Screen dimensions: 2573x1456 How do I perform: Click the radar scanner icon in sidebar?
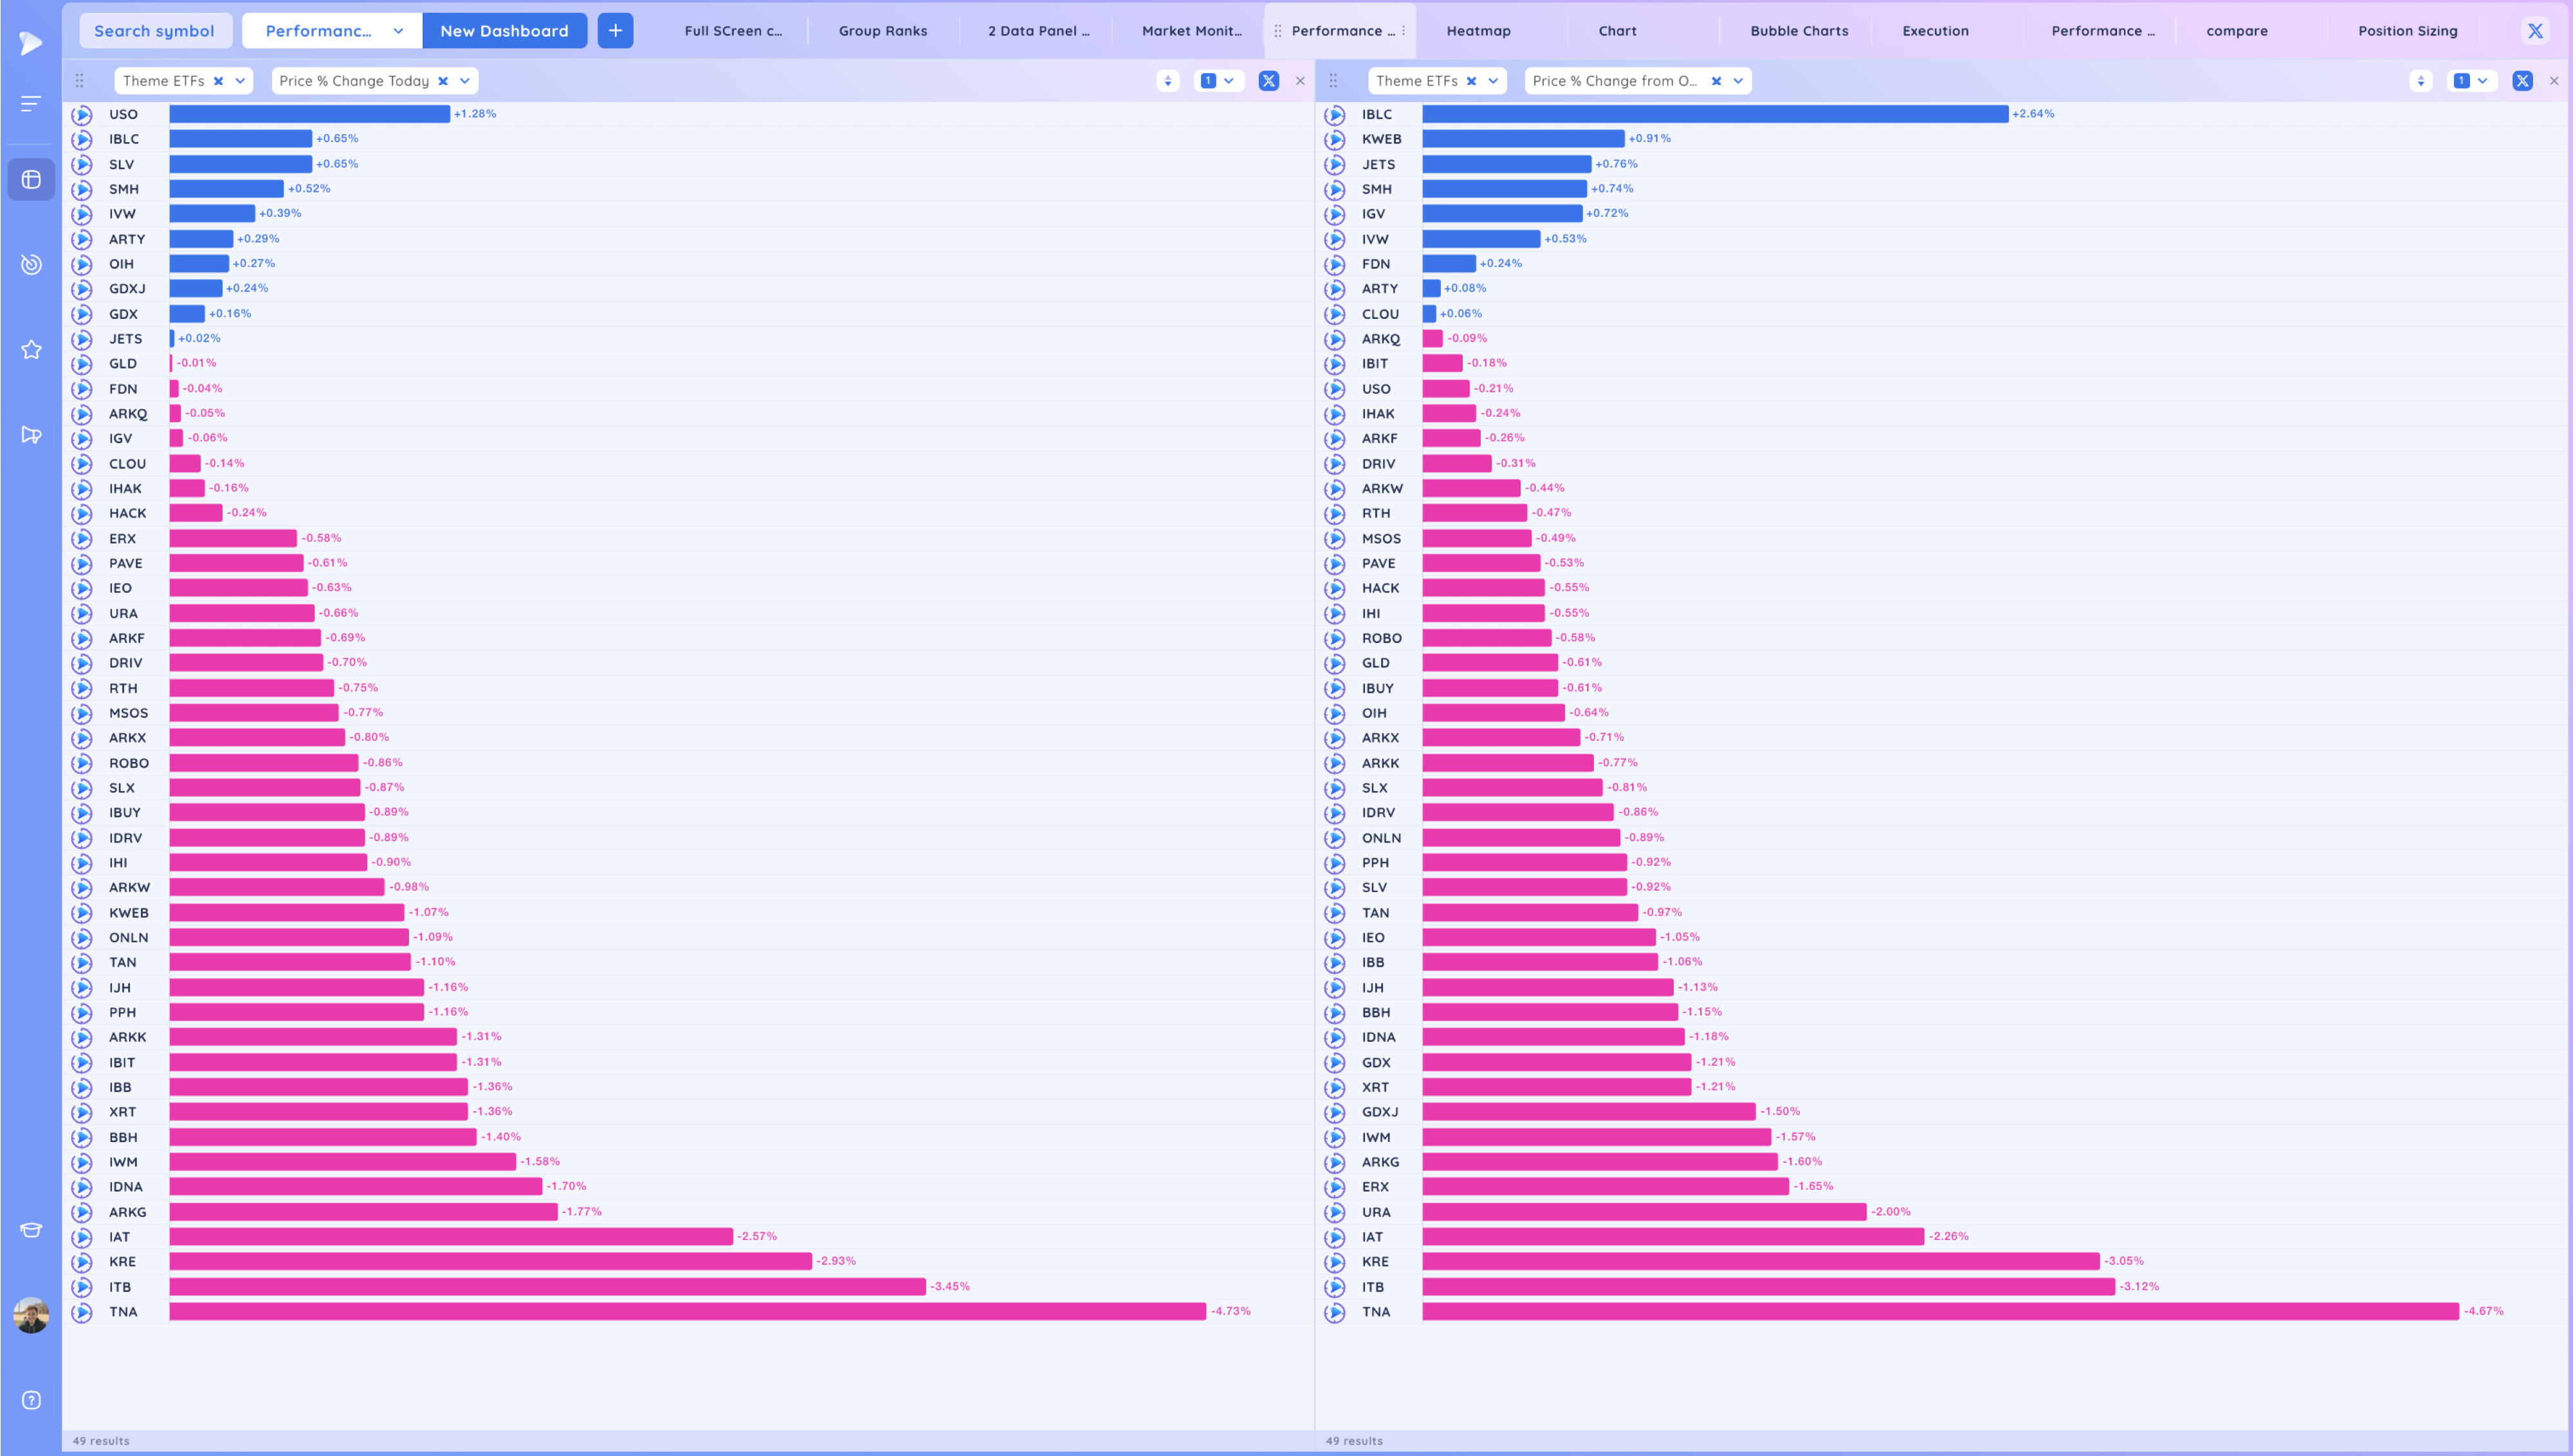pyautogui.click(x=31, y=264)
